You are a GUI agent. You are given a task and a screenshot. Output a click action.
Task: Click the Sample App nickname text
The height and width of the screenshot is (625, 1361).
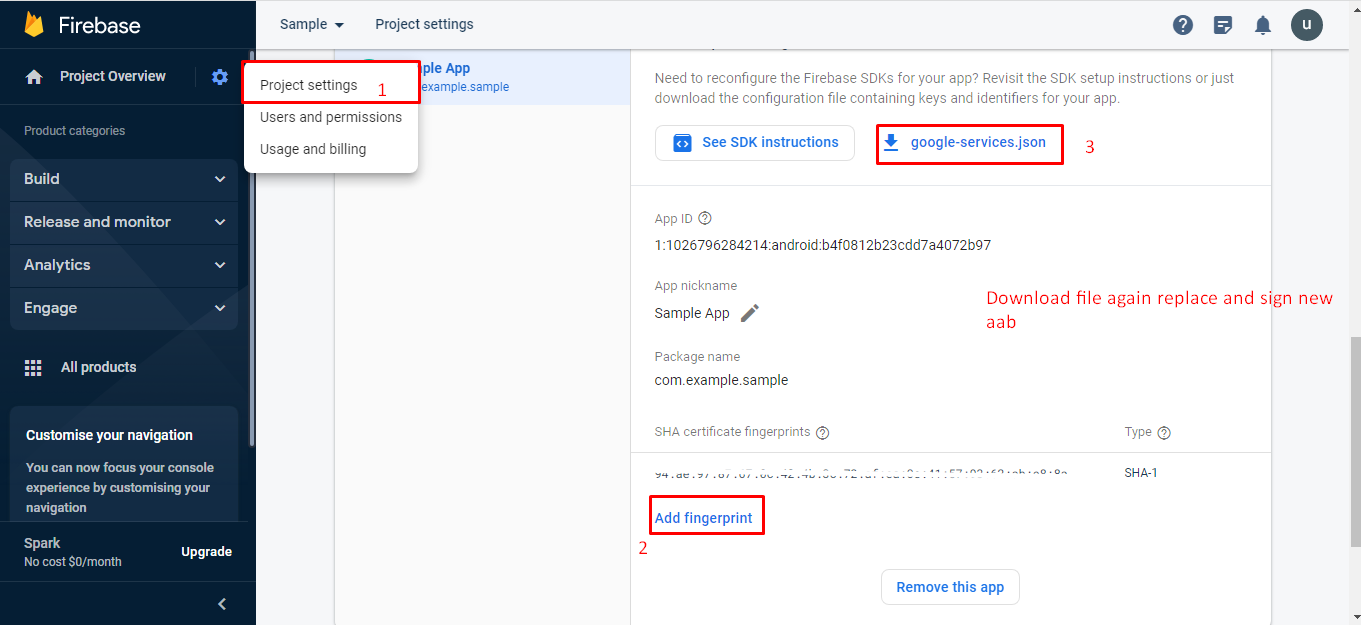point(692,313)
